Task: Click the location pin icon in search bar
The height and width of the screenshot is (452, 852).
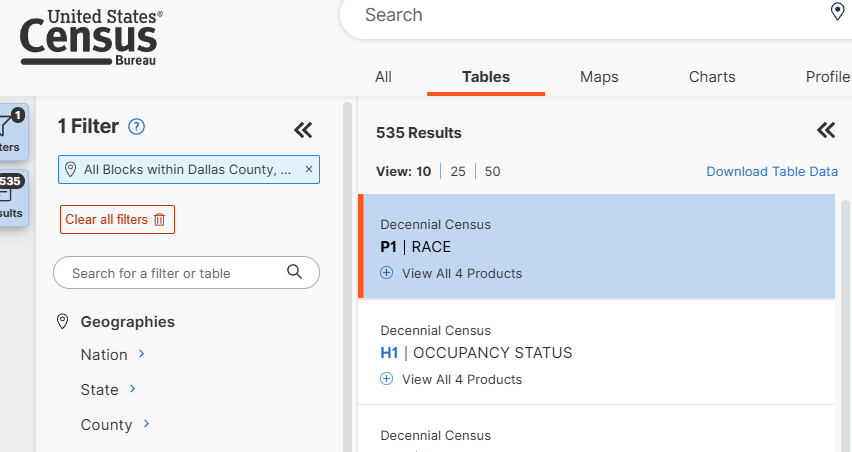Action: coord(837,11)
